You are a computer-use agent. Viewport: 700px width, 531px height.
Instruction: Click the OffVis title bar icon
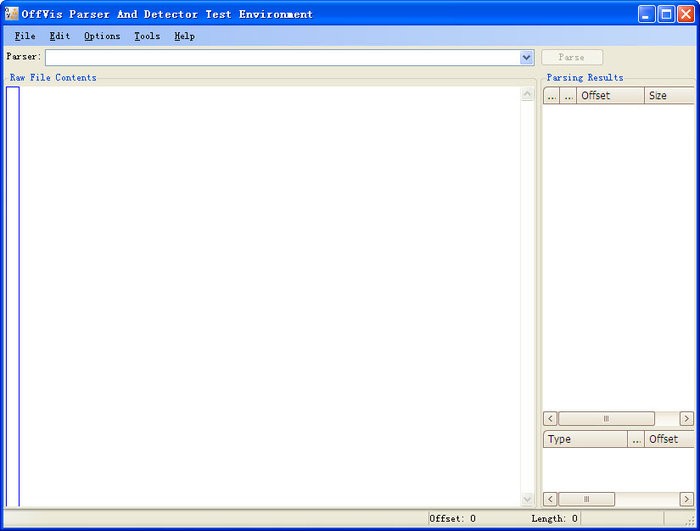[x=12, y=14]
